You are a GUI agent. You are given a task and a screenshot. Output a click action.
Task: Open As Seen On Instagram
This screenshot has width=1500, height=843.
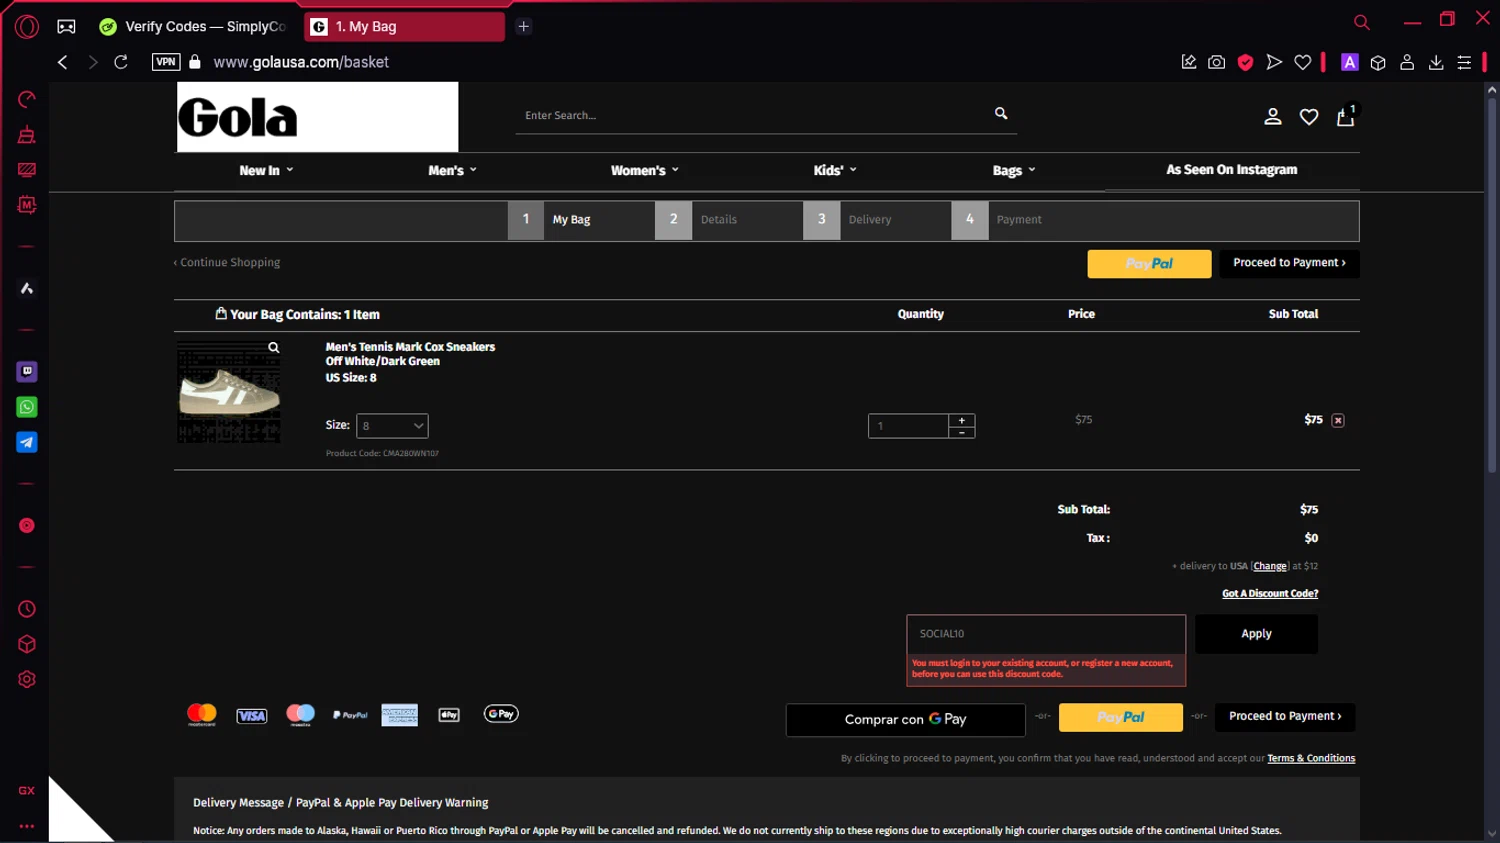pyautogui.click(x=1232, y=170)
